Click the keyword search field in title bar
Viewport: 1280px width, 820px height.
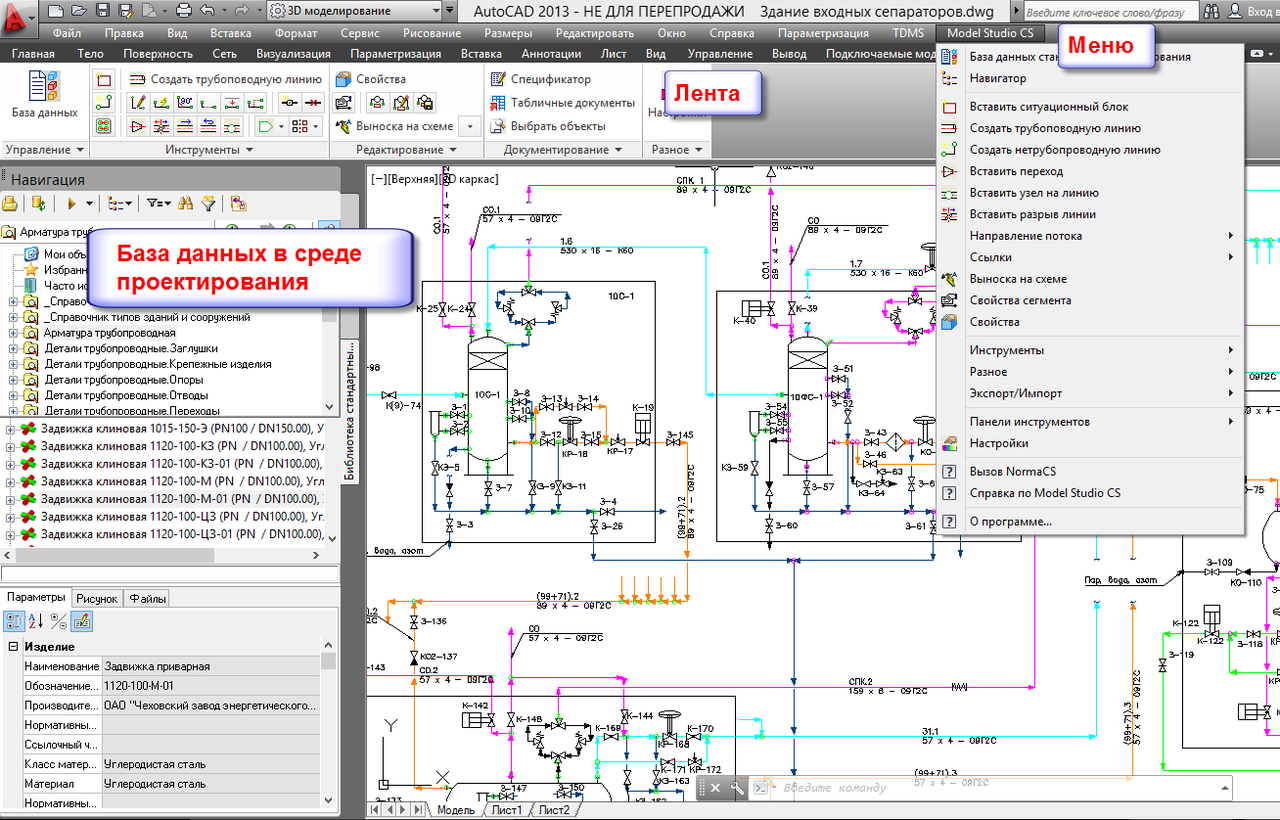1112,11
